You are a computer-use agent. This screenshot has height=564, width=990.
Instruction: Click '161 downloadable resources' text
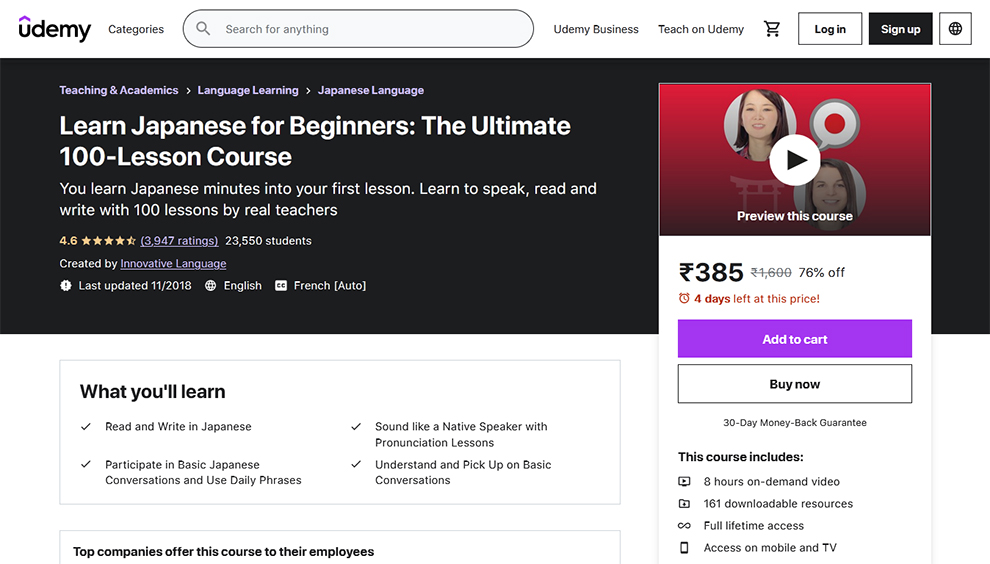(x=778, y=503)
